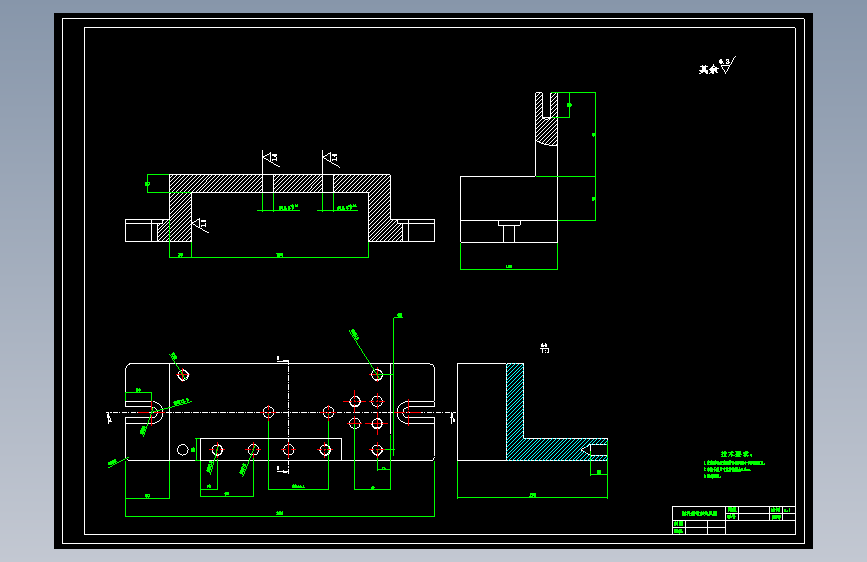Image resolution: width=867 pixels, height=562 pixels.
Task: Select the section label above the cyan view
Action: point(545,348)
